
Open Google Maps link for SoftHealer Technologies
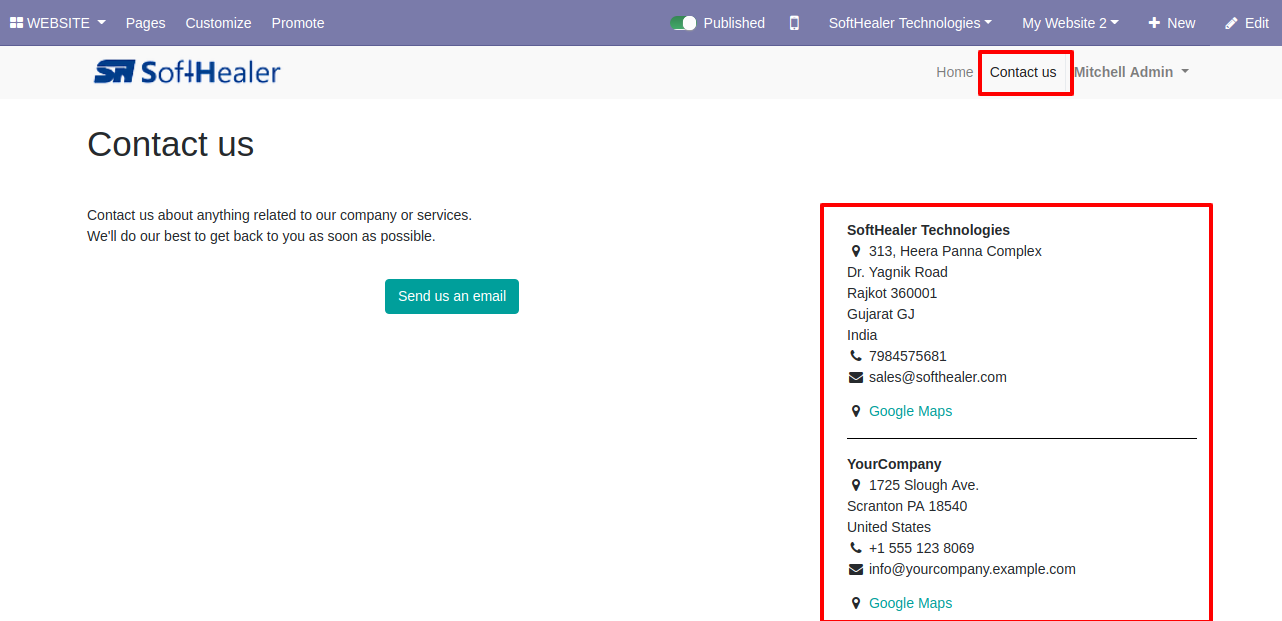pyautogui.click(x=910, y=411)
